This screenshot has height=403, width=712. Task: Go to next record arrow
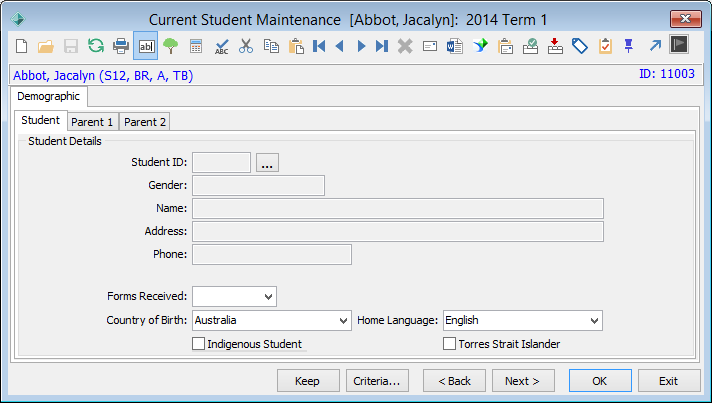pos(361,46)
